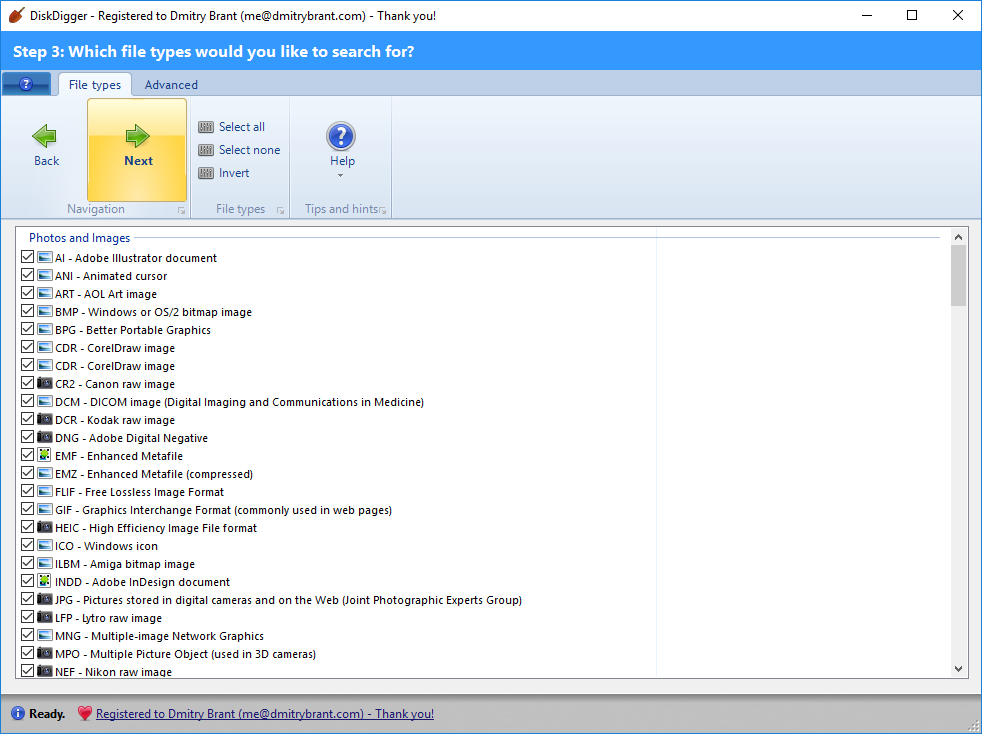Viewport: 982px width, 734px height.
Task: Click the blue info icon beside Ready
Action: (17, 714)
